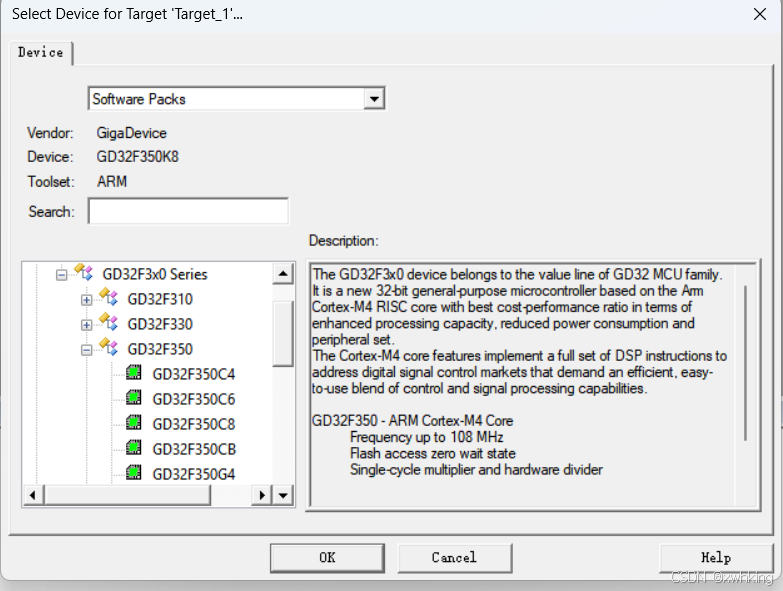This screenshot has width=783, height=591.
Task: Click device tree scroll right arrow
Action: [x=262, y=495]
